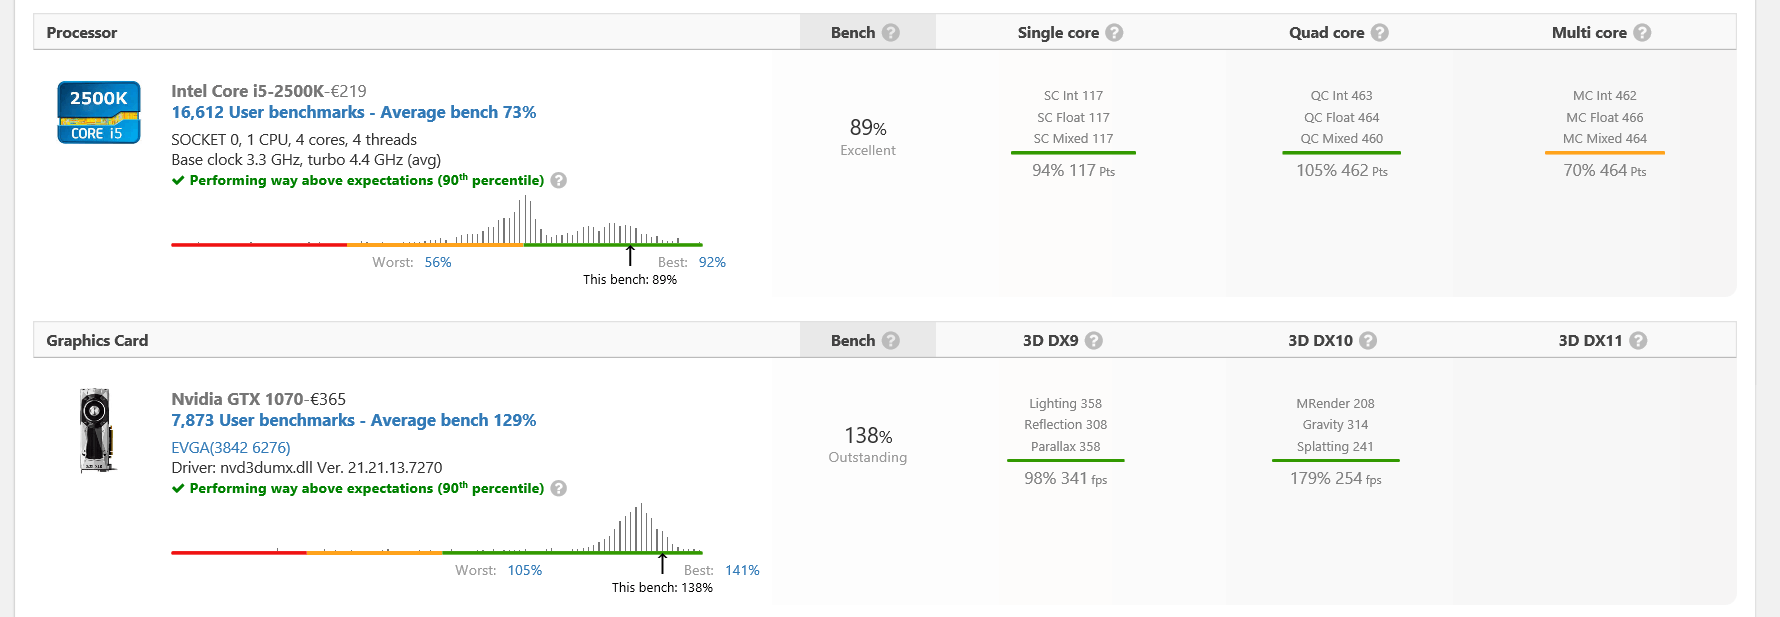Image resolution: width=1780 pixels, height=617 pixels.
Task: Click help icon beside processor percentile text
Action: click(x=559, y=181)
